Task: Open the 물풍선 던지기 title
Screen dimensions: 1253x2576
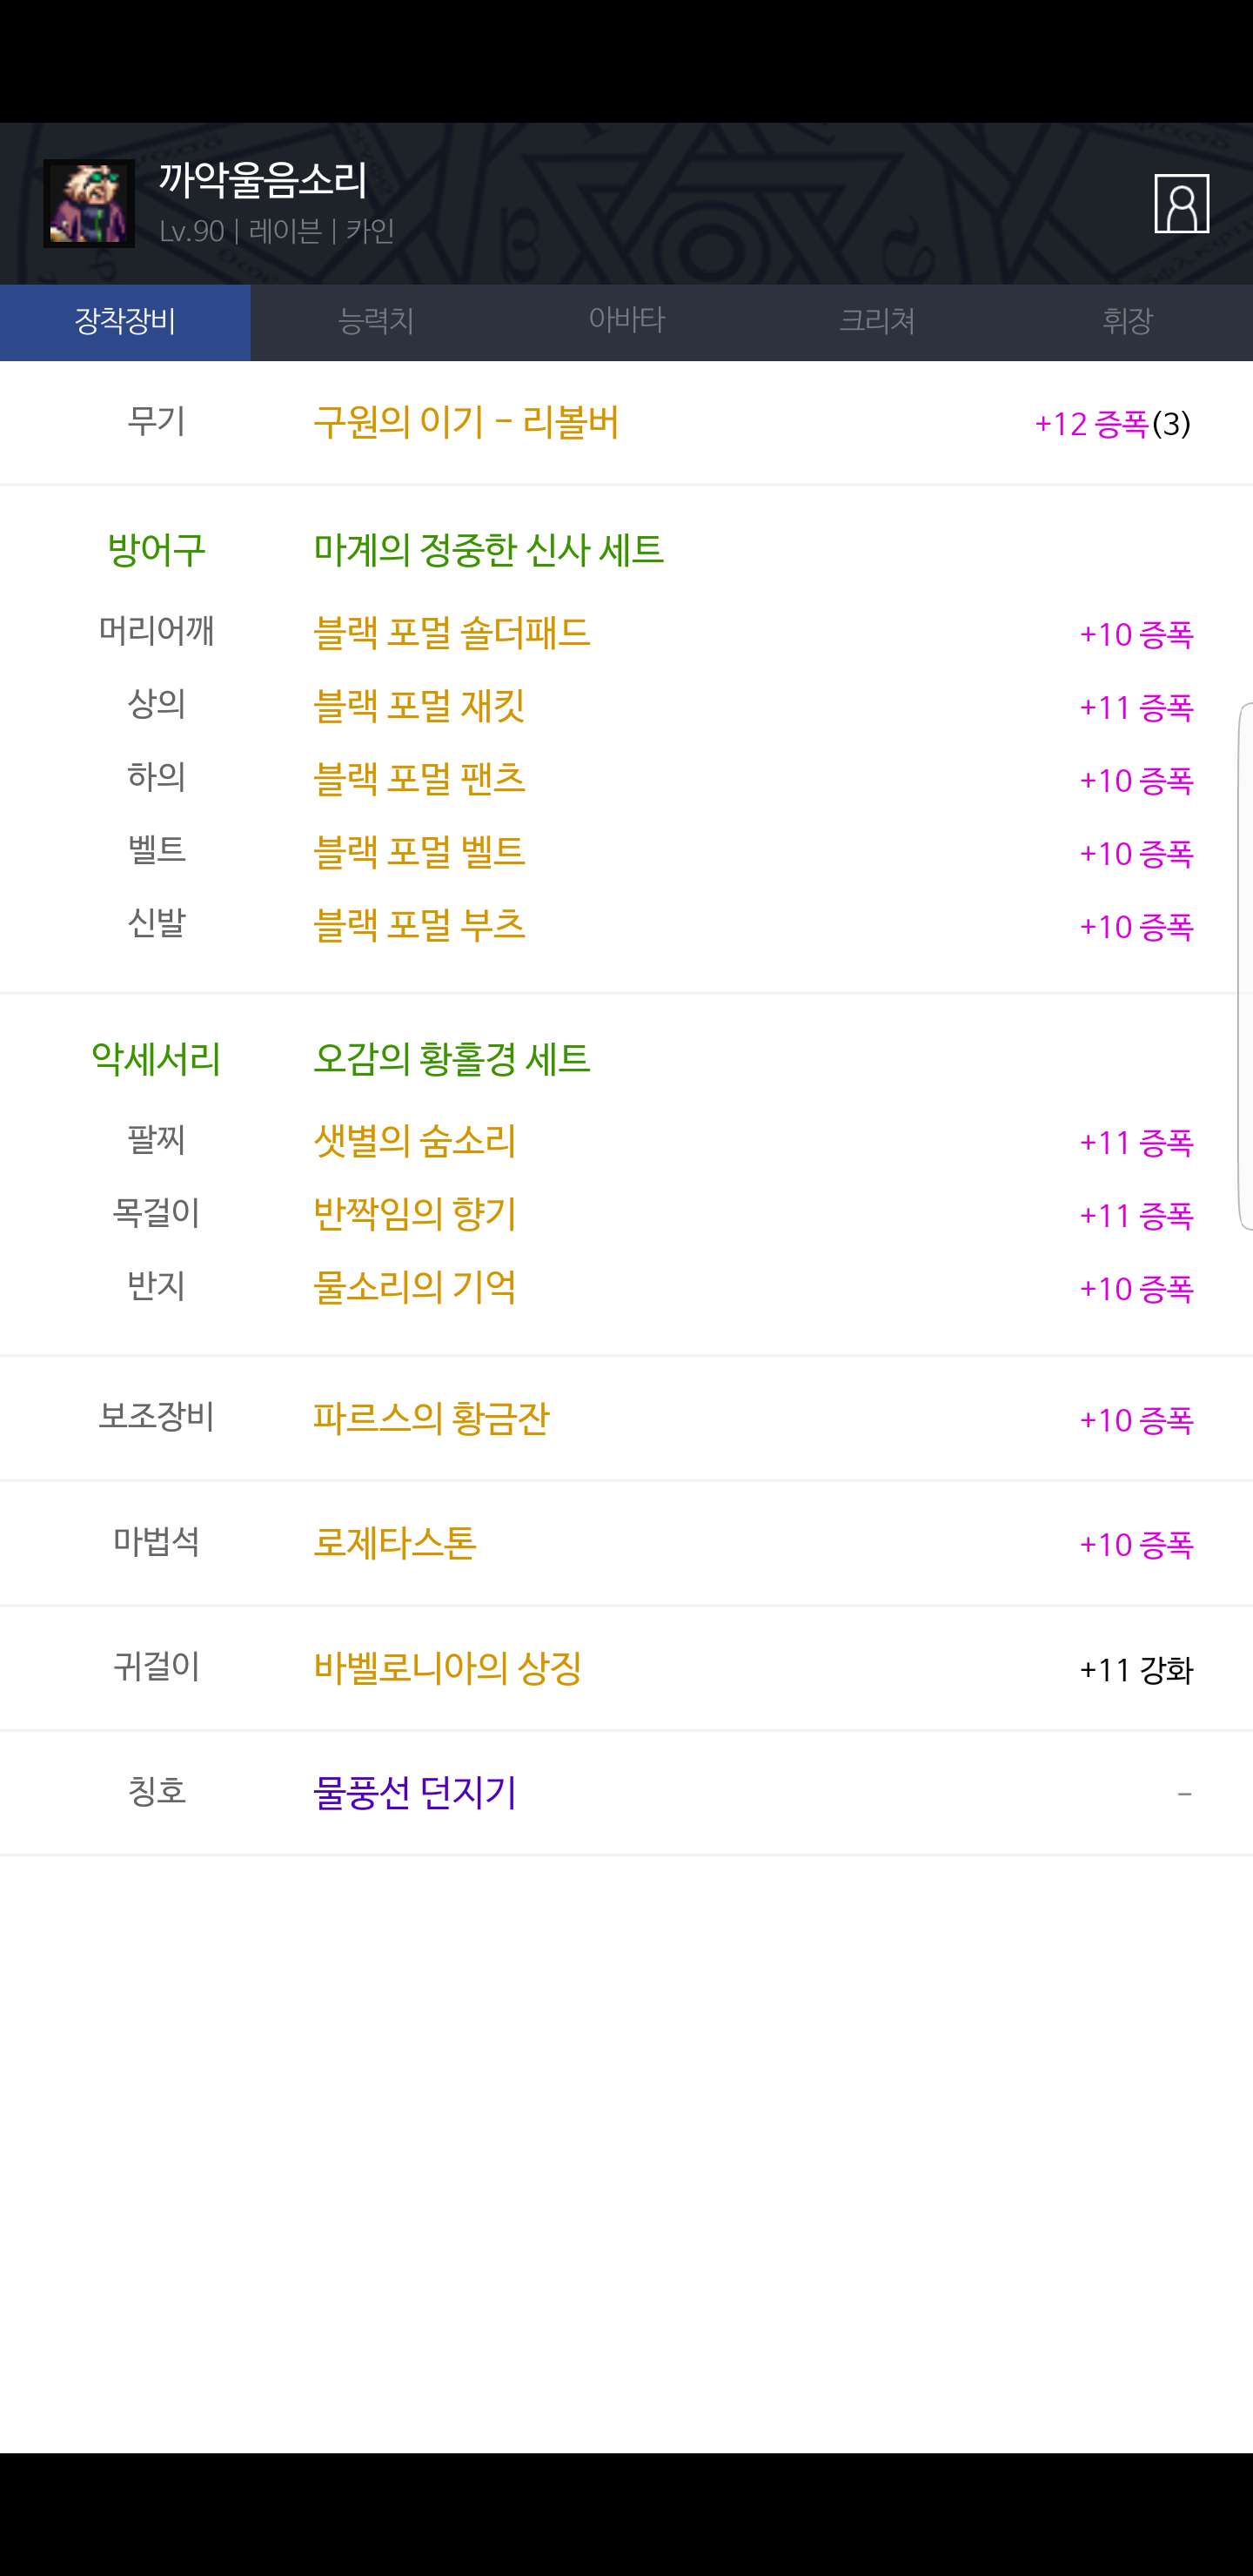Action: pyautogui.click(x=415, y=1792)
